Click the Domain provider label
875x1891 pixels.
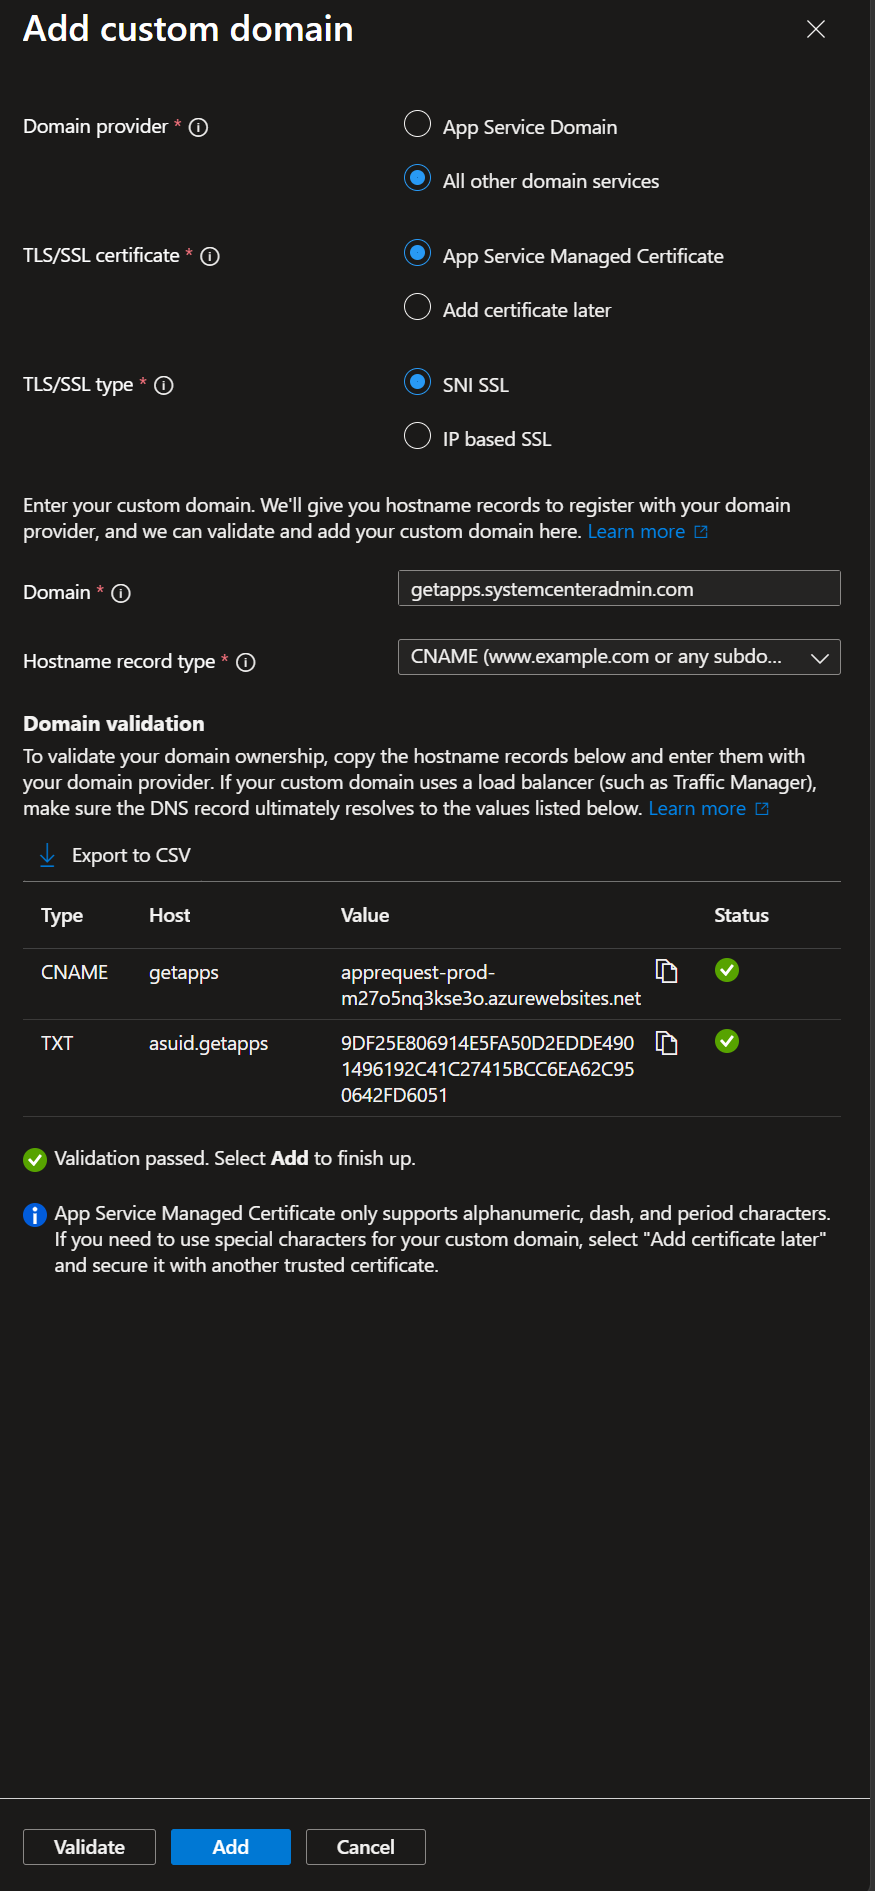tap(96, 127)
